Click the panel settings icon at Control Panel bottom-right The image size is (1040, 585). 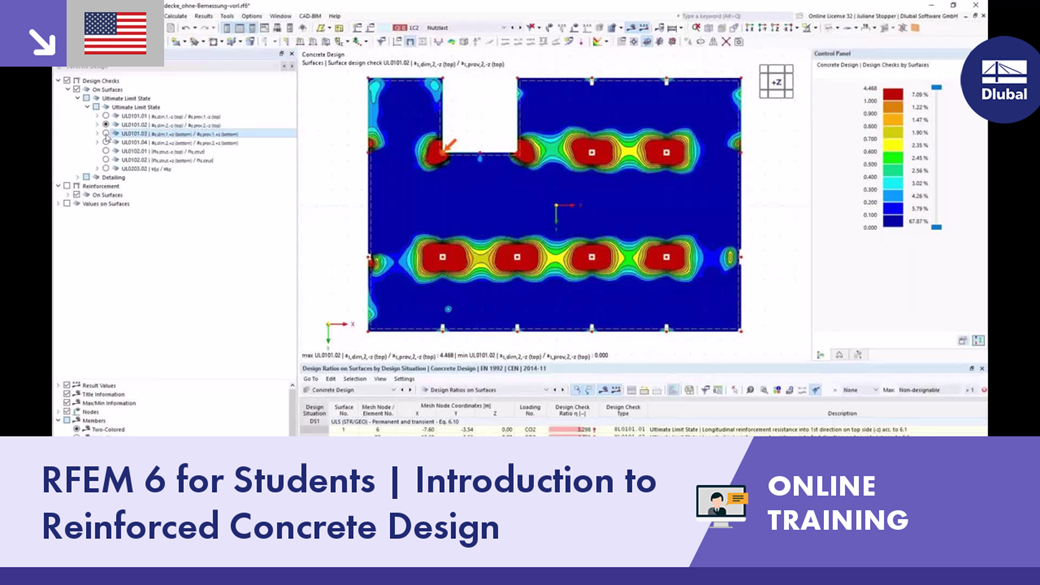pos(962,340)
